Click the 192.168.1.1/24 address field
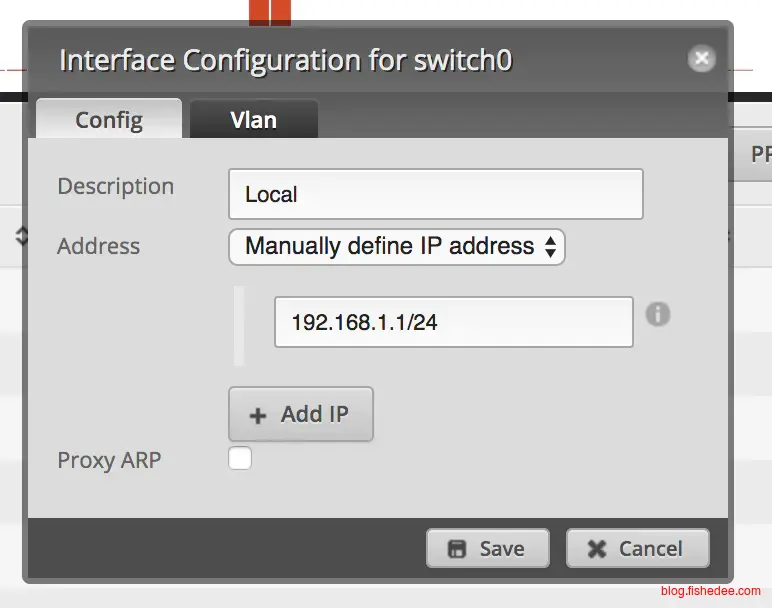 point(453,322)
